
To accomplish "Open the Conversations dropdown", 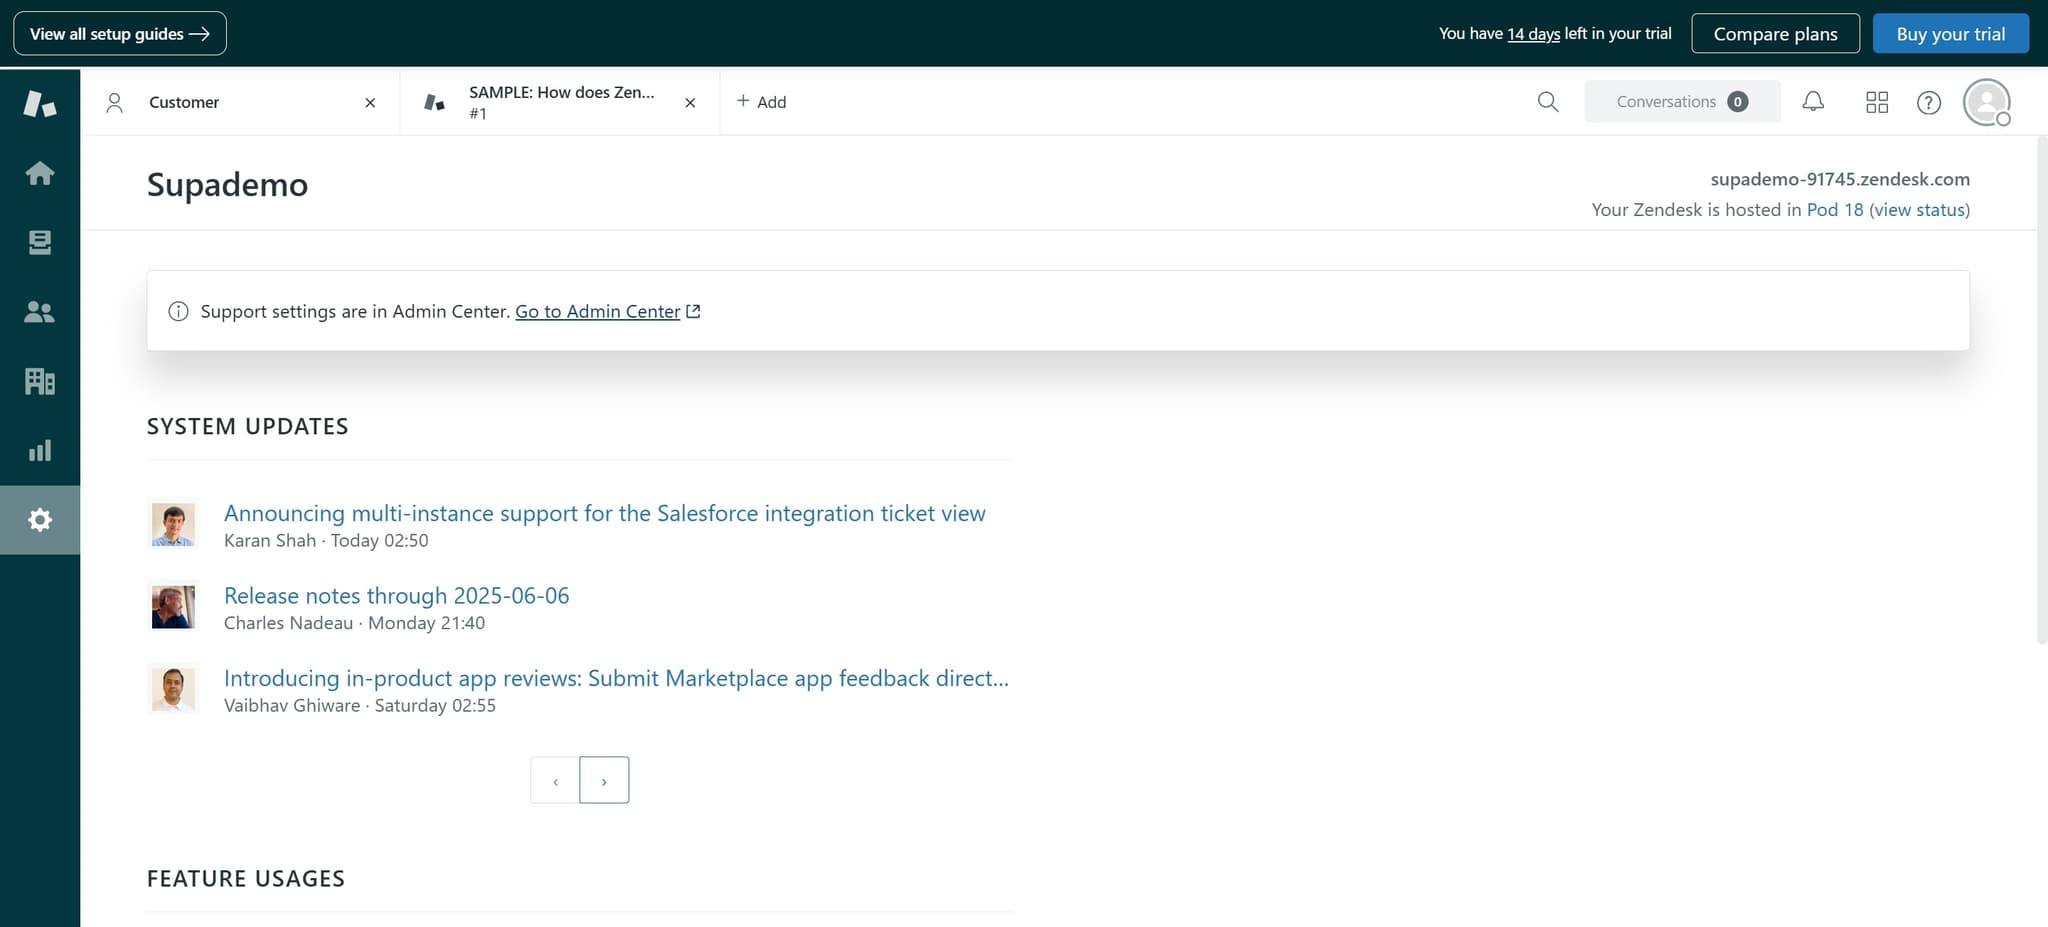I will click(x=1681, y=101).
